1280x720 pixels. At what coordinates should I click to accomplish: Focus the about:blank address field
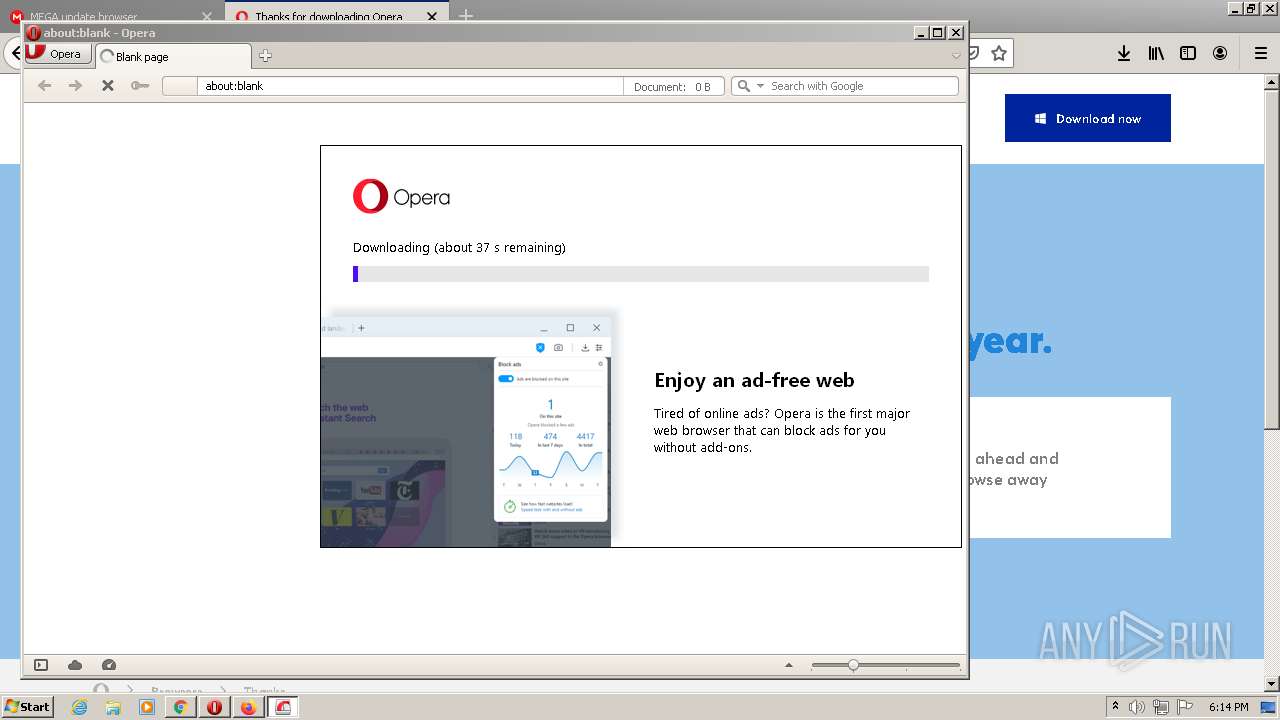[410, 86]
